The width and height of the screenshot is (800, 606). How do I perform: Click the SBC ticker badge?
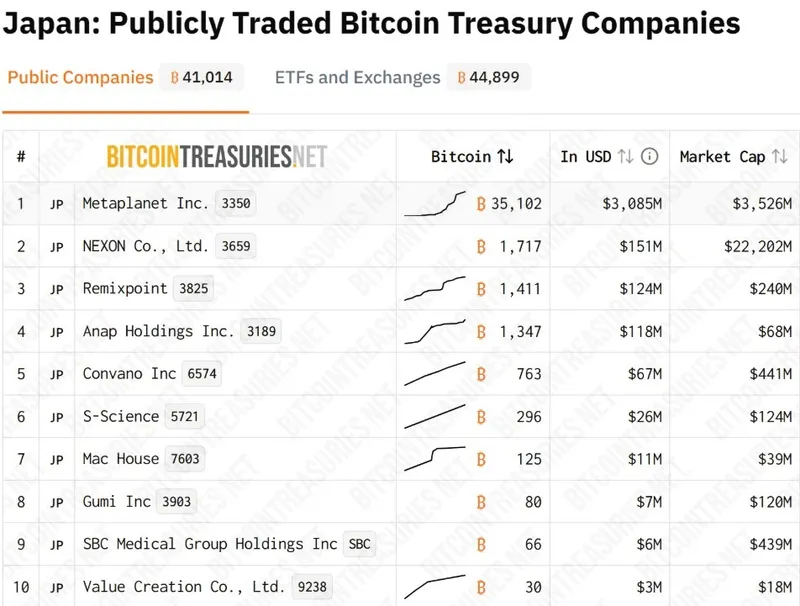tap(358, 544)
